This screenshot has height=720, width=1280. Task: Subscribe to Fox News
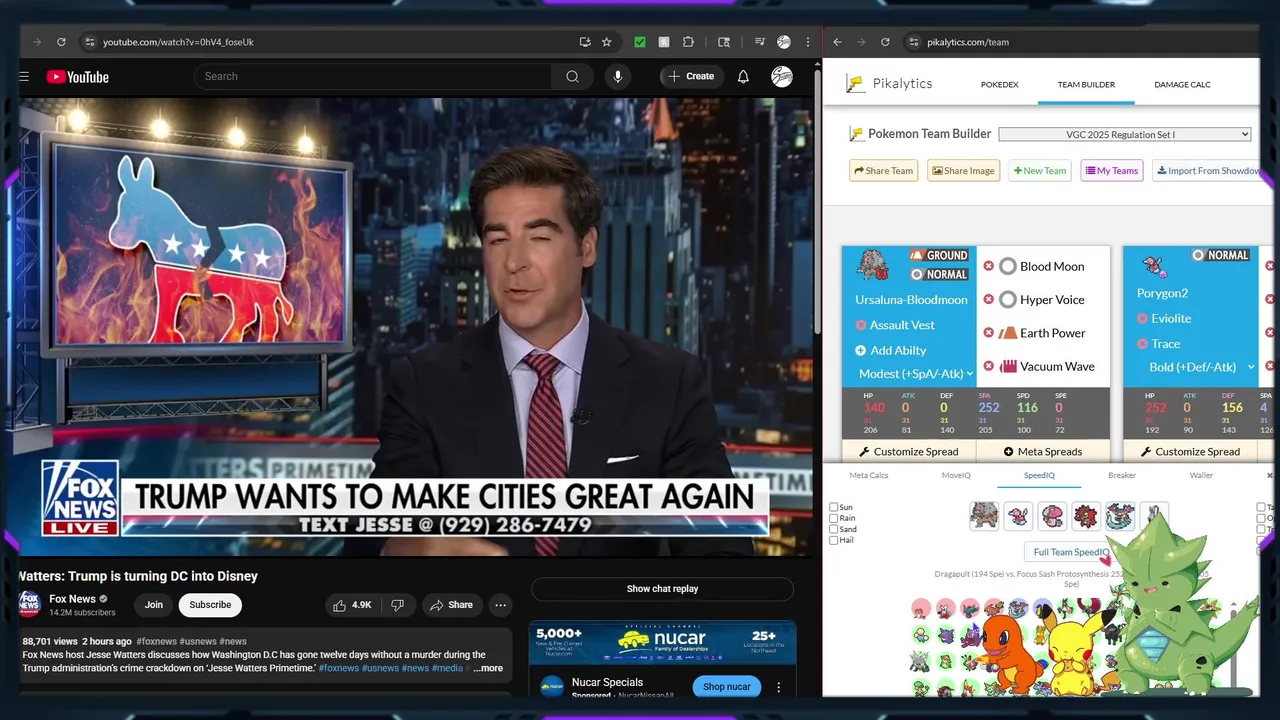pyautogui.click(x=210, y=605)
